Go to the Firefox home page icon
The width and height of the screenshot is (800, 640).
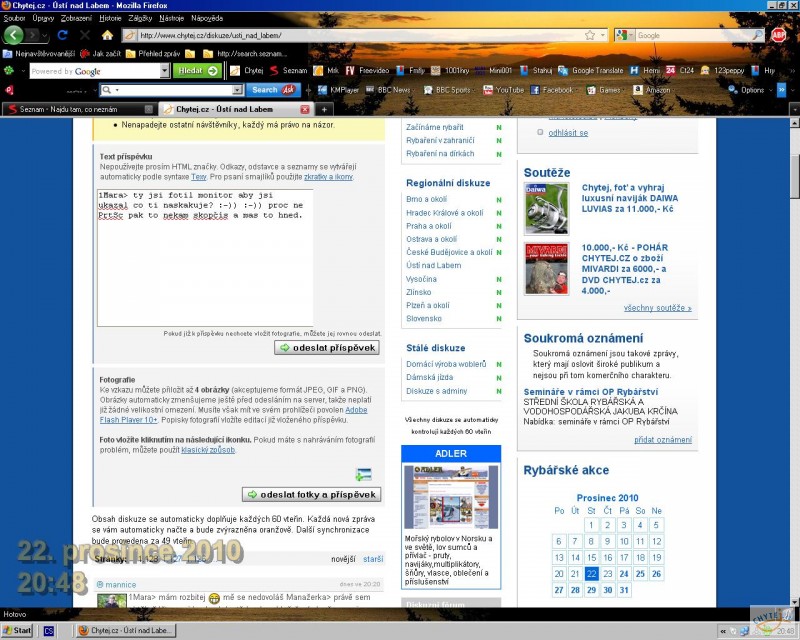pyautogui.click(x=107, y=35)
